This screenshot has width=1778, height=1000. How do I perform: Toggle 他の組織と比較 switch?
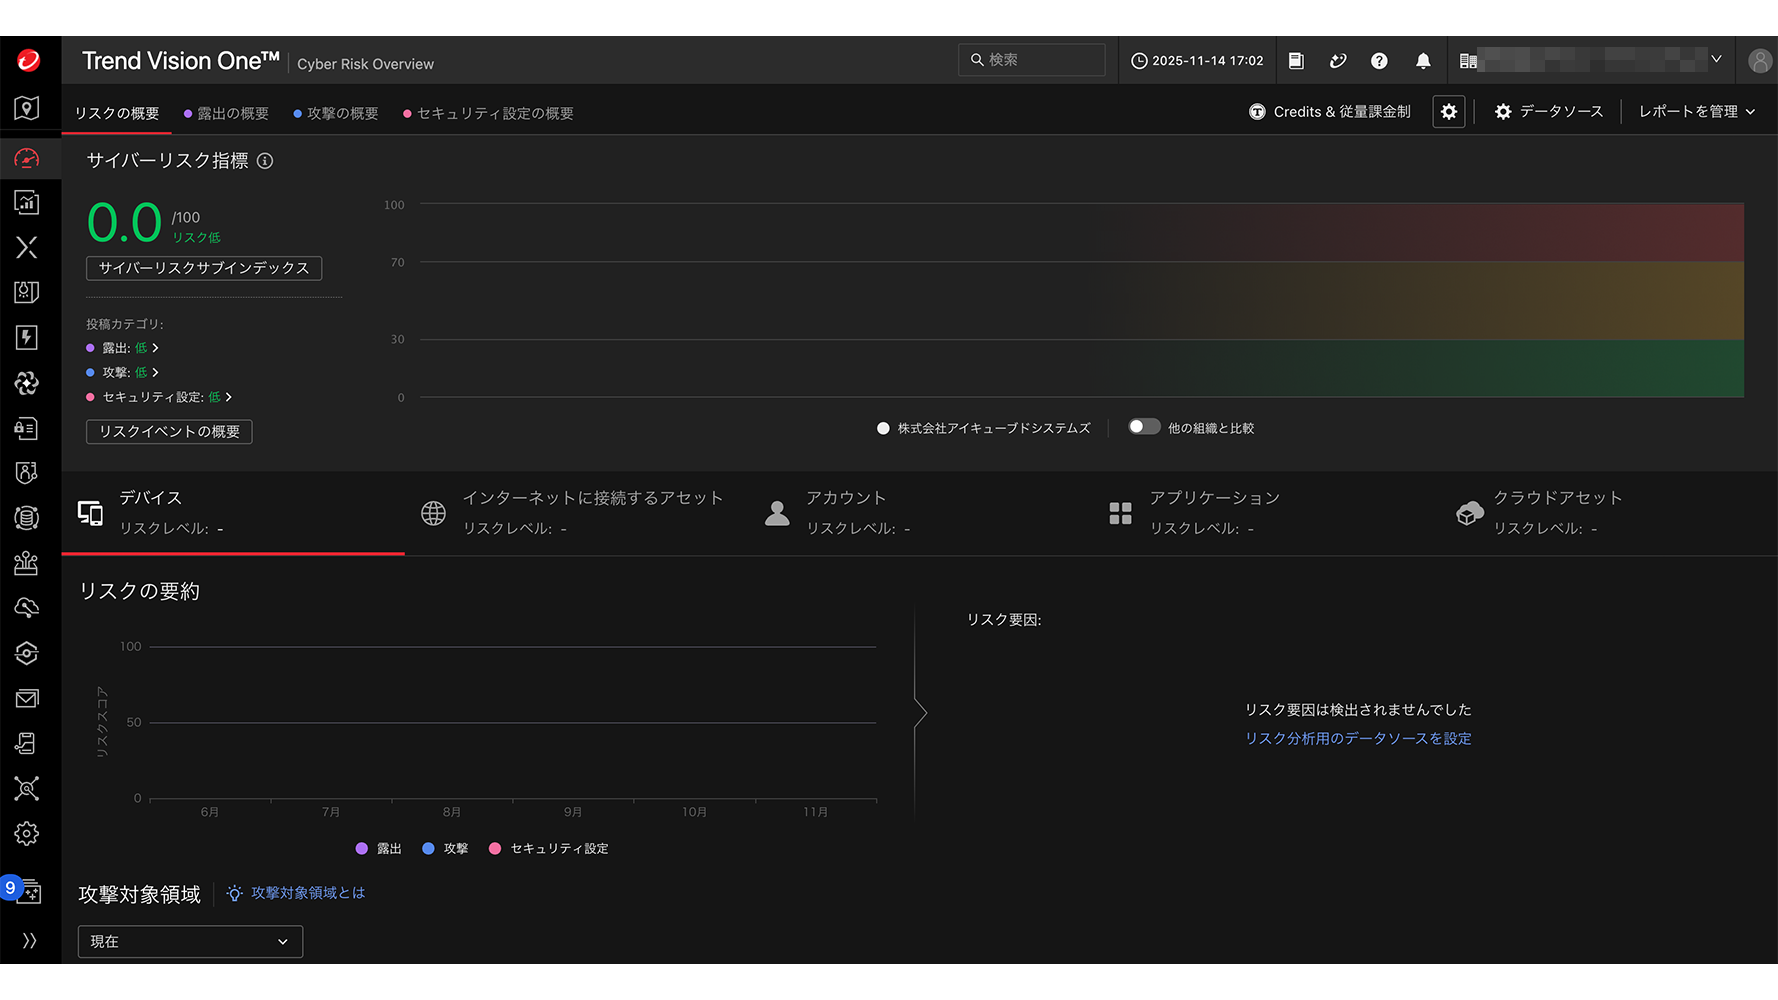coord(1144,427)
